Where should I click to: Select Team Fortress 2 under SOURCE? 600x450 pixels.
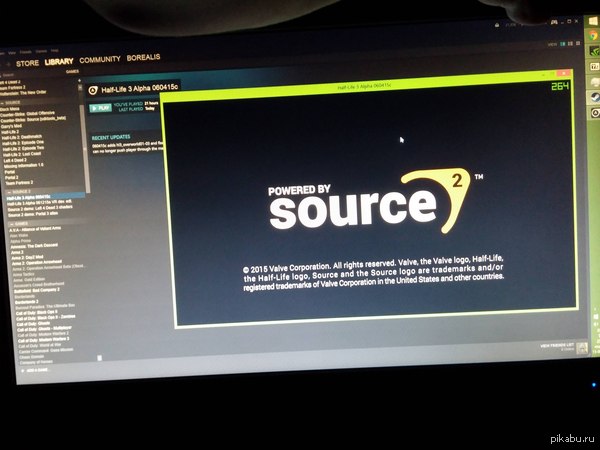[19, 183]
